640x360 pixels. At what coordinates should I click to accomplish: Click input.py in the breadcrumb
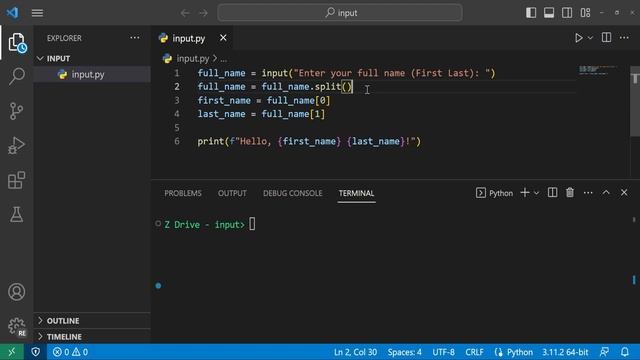193,59
